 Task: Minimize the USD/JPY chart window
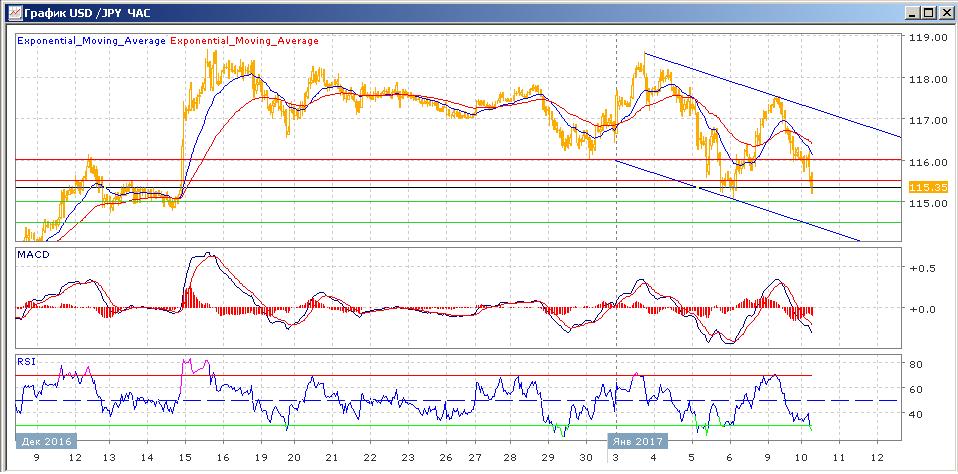pos(912,13)
